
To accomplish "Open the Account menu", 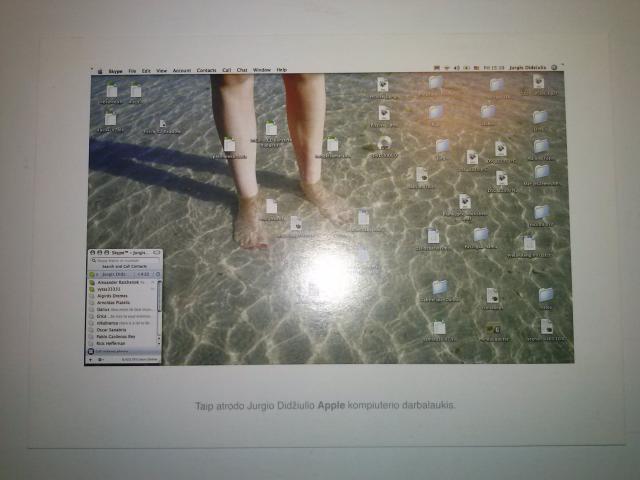I will click(181, 70).
